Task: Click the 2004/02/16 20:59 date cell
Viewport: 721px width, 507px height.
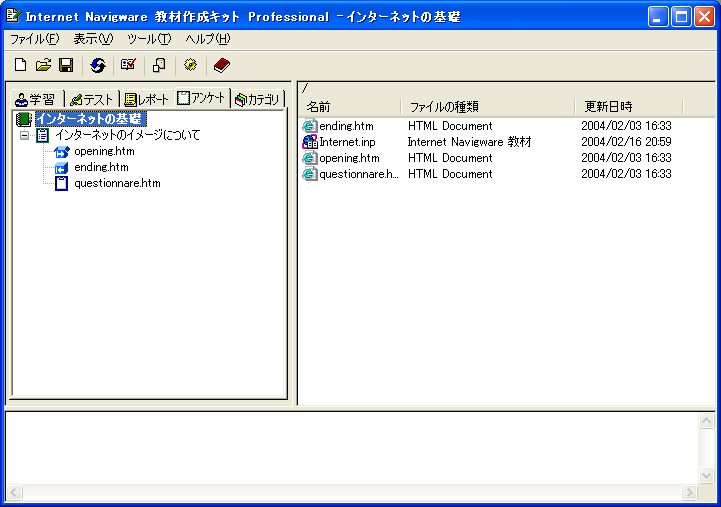Action: tap(626, 142)
